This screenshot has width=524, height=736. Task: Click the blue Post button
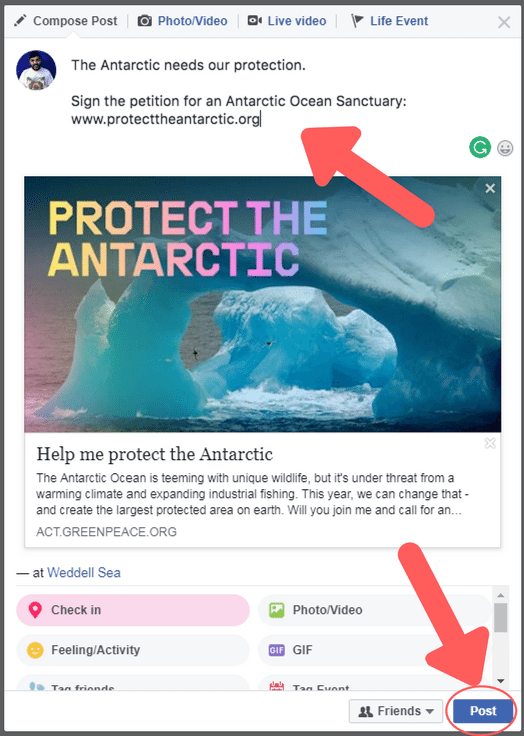click(483, 711)
